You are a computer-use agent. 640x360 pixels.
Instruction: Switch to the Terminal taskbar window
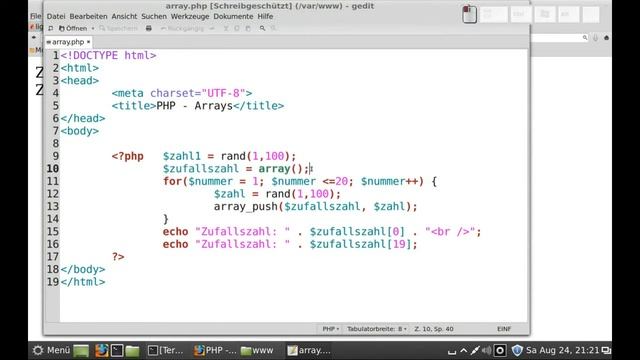point(165,351)
